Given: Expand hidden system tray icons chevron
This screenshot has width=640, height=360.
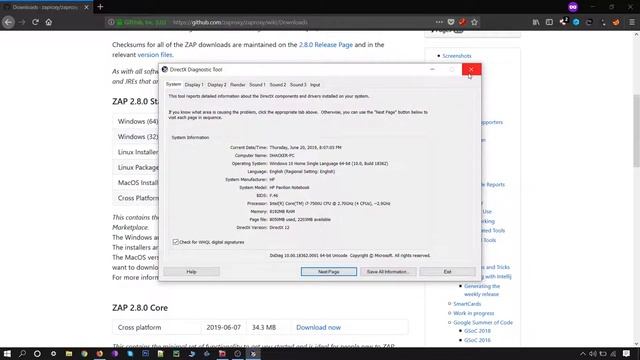Looking at the screenshot, I should click(582, 354).
